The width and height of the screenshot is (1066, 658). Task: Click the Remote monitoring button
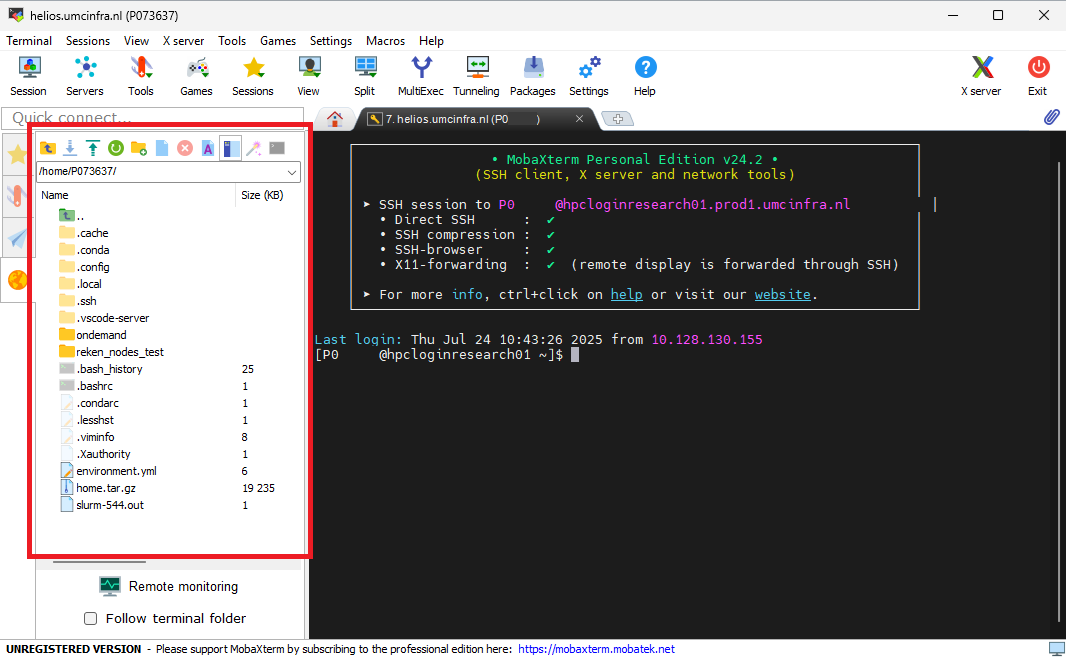pos(169,586)
